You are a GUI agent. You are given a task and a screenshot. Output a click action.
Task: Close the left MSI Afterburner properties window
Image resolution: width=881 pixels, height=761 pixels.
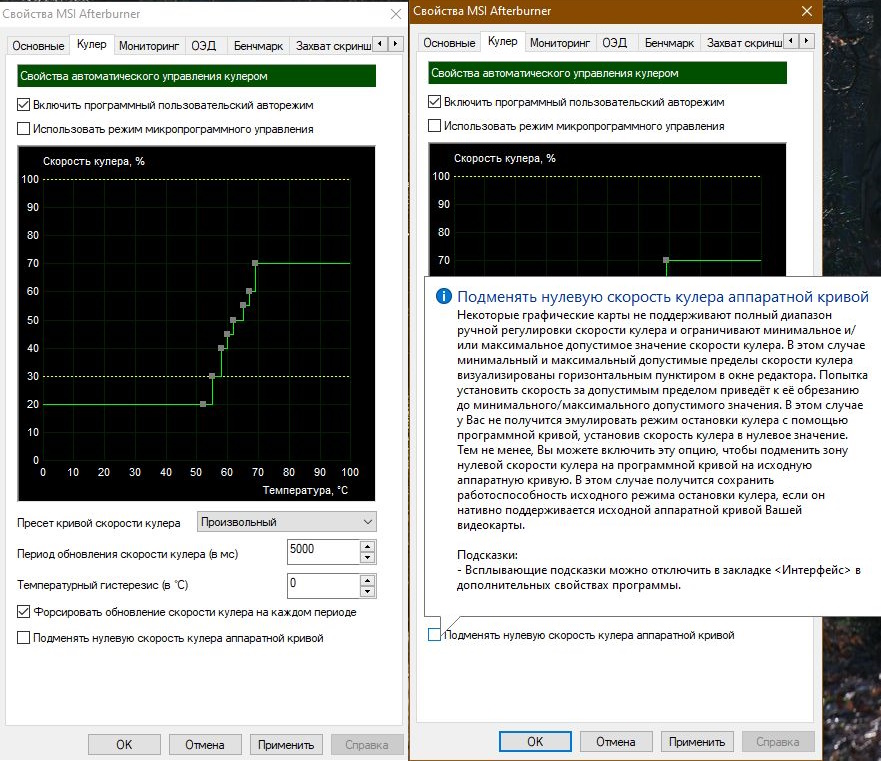point(396,14)
